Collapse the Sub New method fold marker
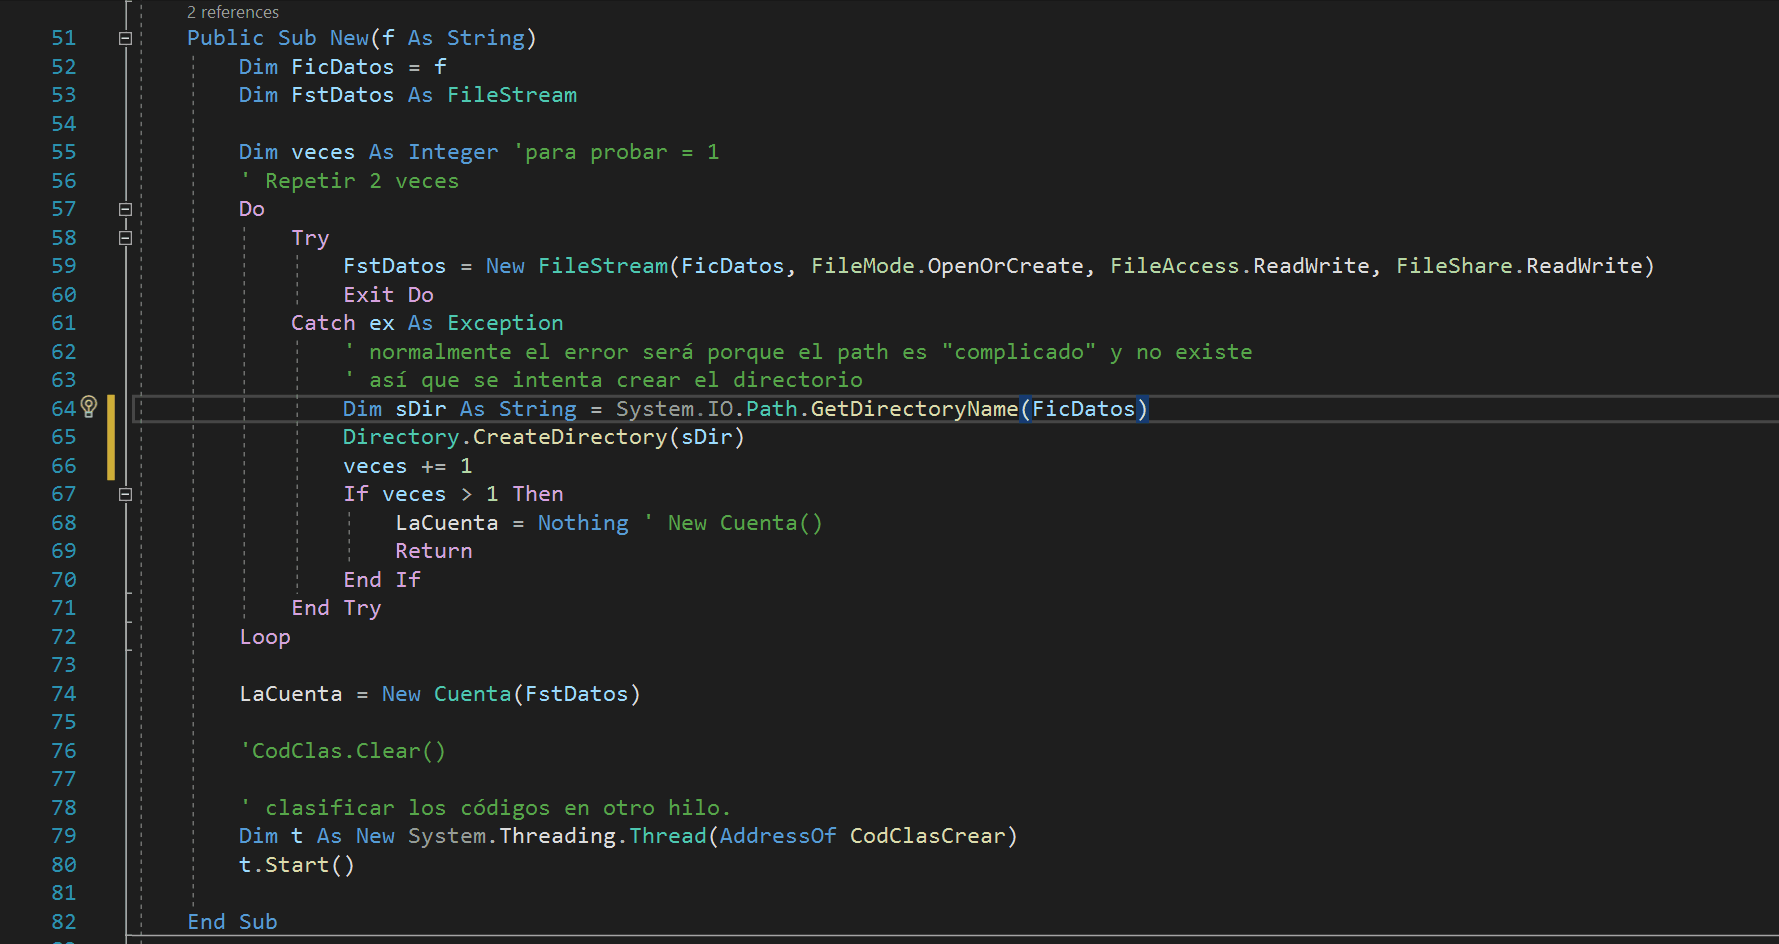This screenshot has width=1779, height=944. click(x=125, y=37)
